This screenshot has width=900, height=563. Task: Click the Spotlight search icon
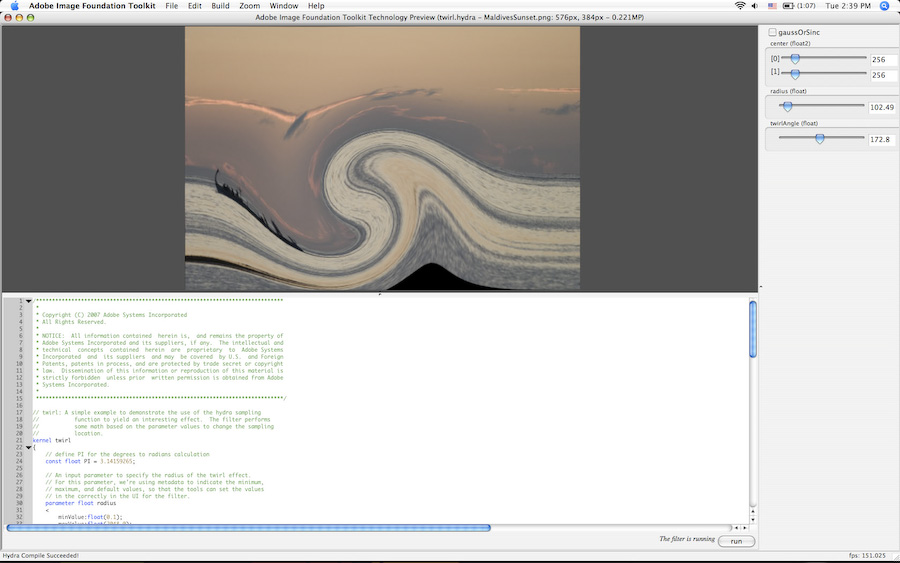click(884, 6)
